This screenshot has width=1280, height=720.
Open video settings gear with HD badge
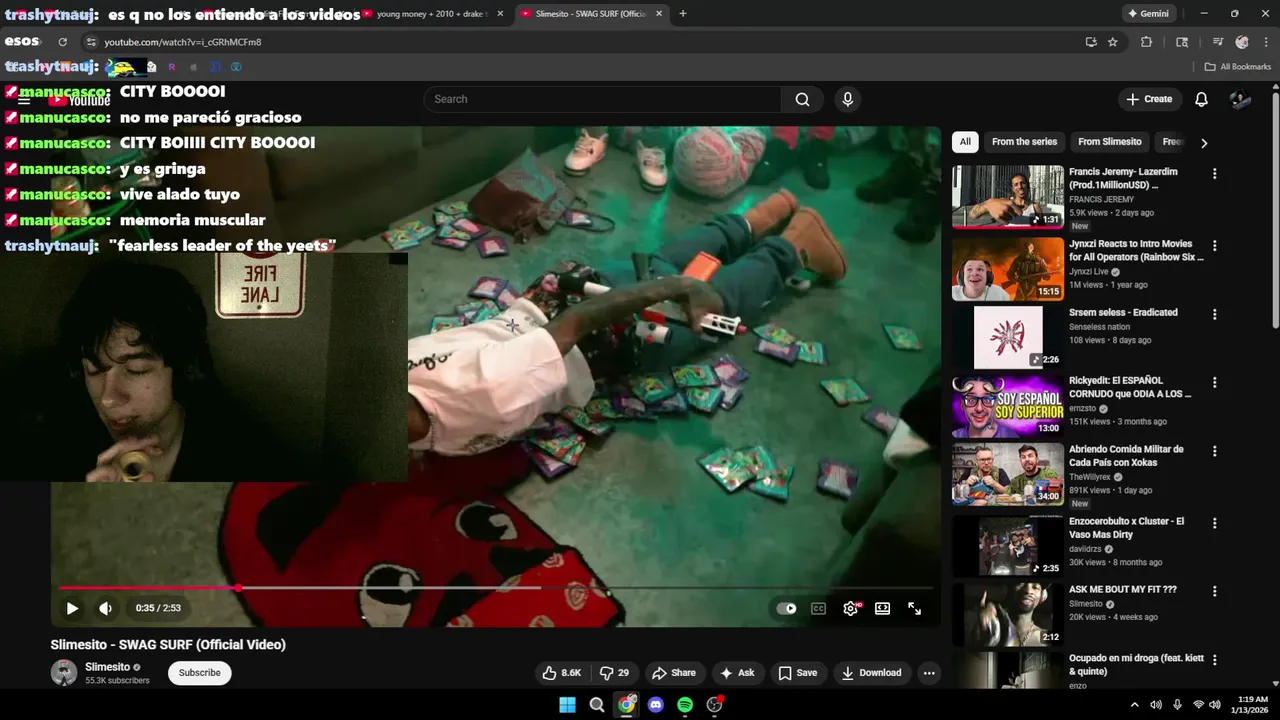tap(851, 608)
